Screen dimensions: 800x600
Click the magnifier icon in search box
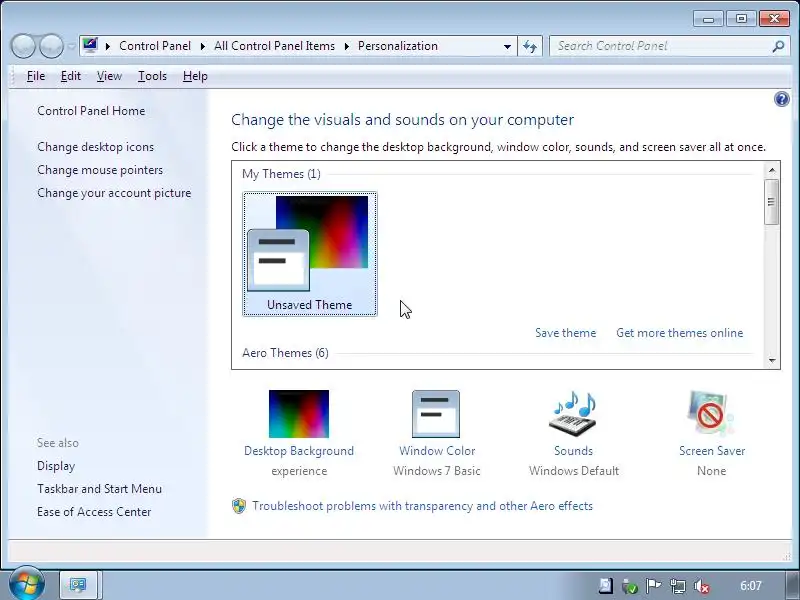point(778,46)
